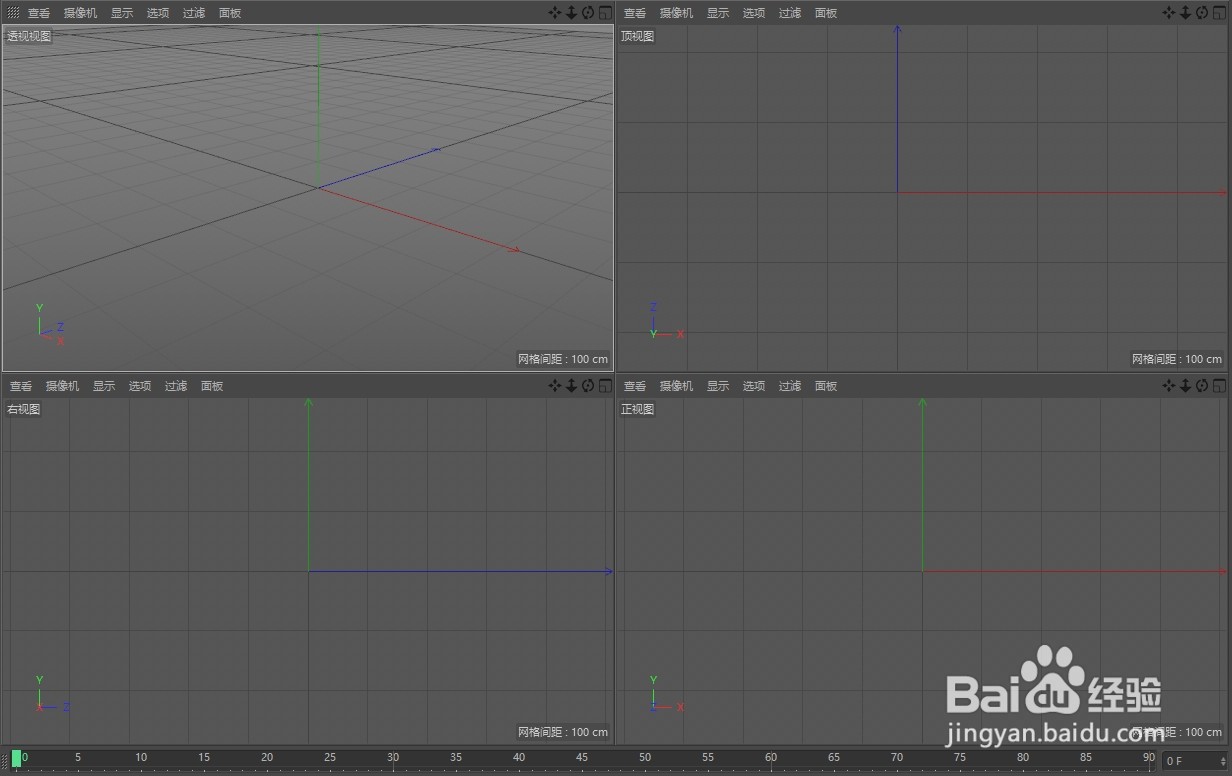Click the pan camera icon in top view (顶视图)

pyautogui.click(x=1169, y=13)
